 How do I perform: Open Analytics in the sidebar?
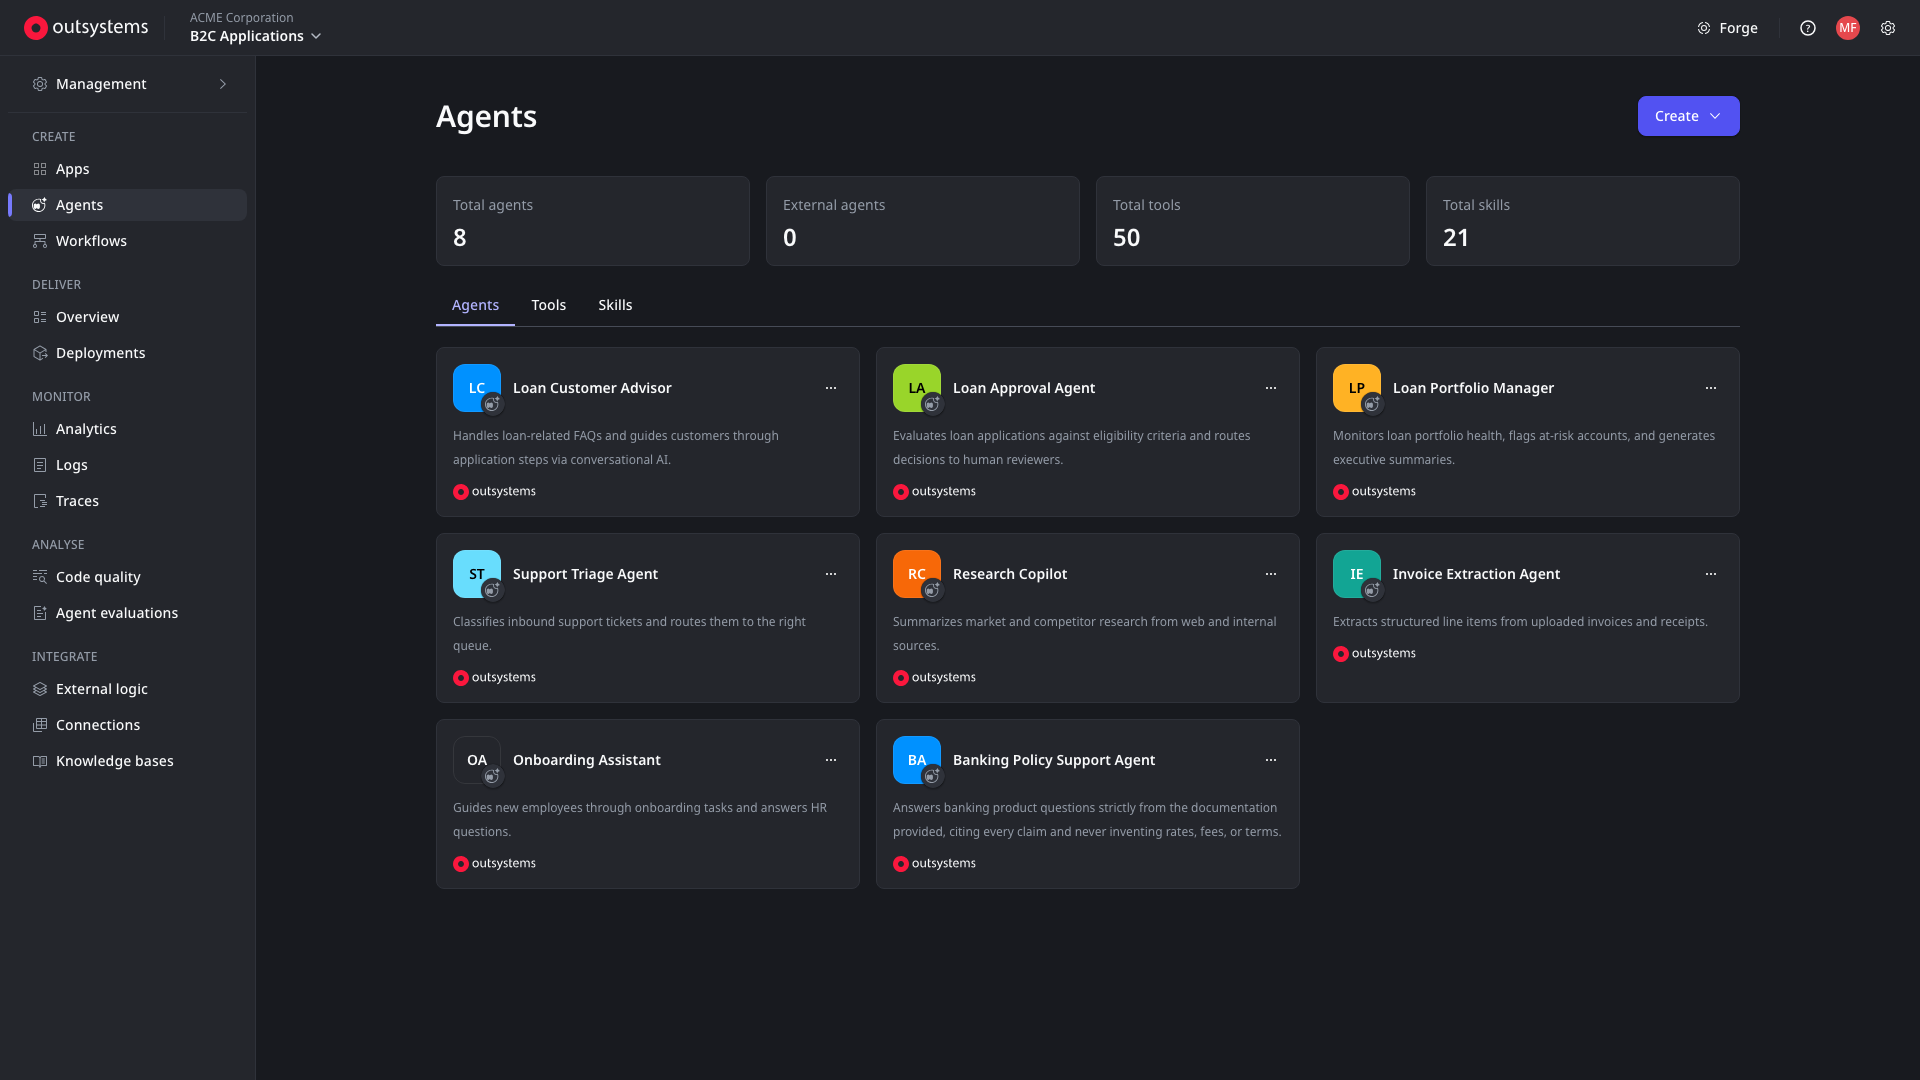click(128, 429)
